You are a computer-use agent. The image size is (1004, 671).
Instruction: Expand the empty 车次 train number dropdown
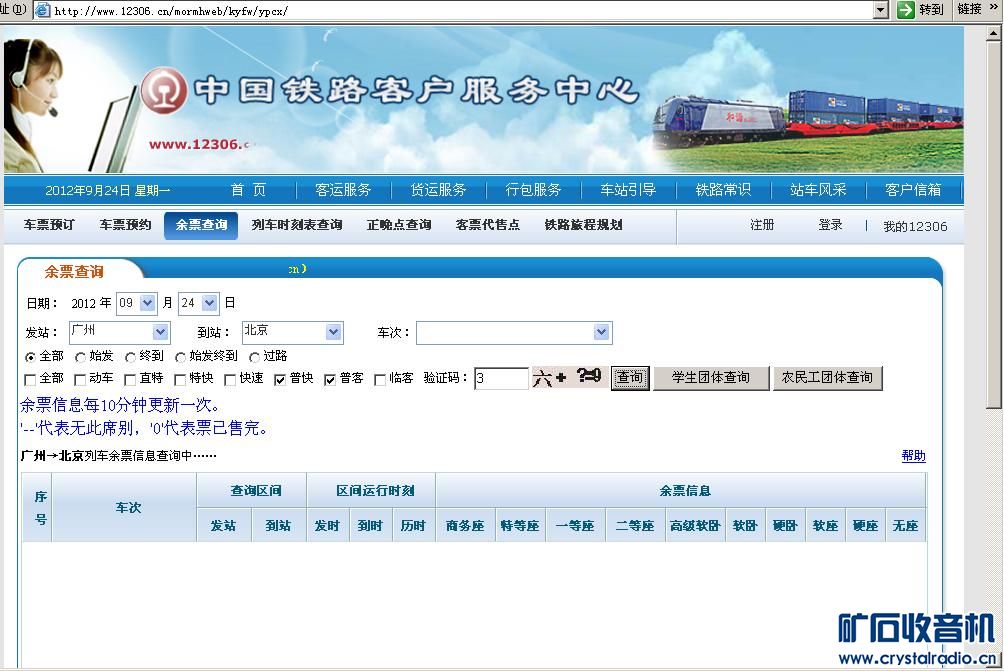tap(599, 331)
